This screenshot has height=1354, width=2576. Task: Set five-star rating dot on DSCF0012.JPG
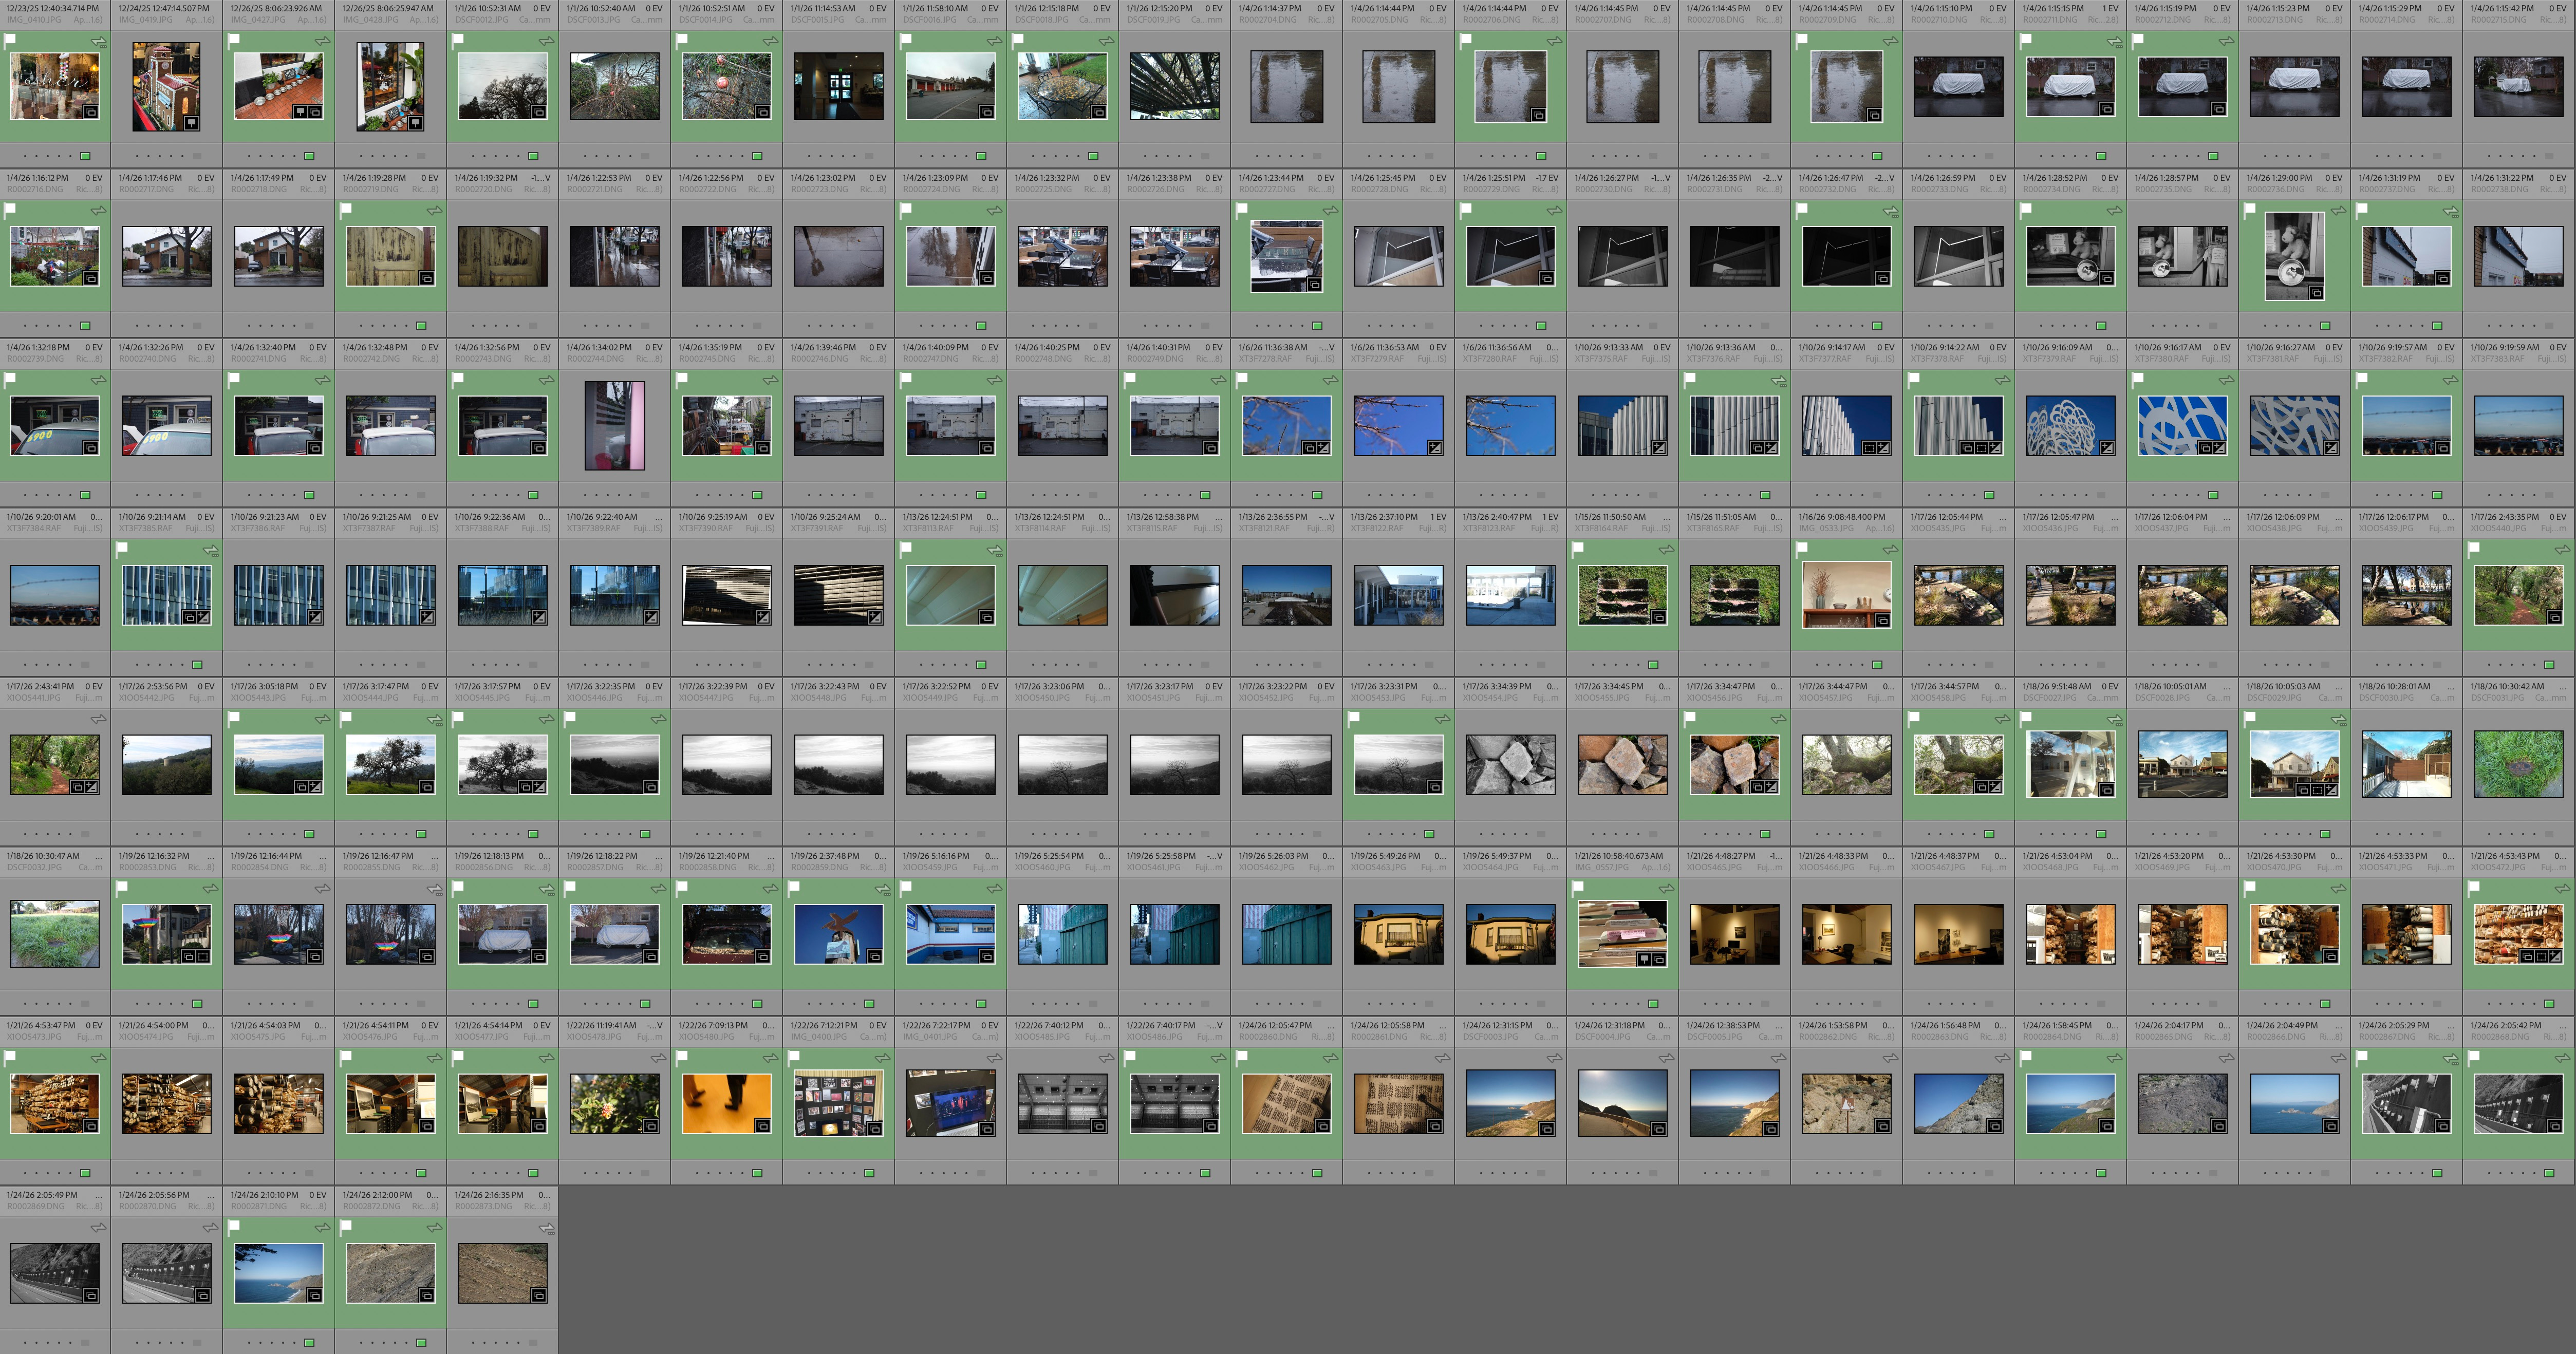tap(519, 156)
